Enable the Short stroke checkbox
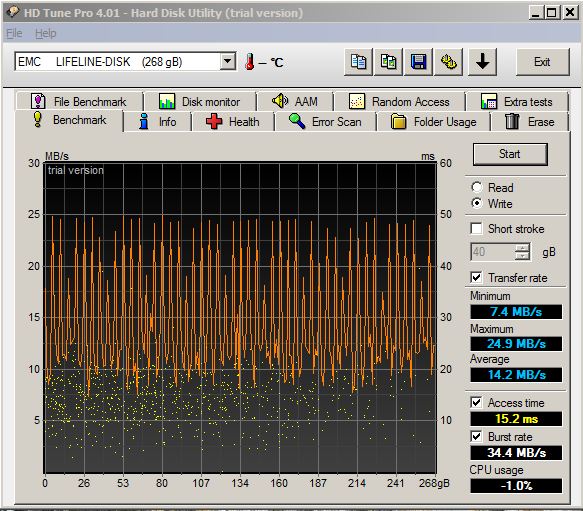The height and width of the screenshot is (511, 583). (x=476, y=228)
